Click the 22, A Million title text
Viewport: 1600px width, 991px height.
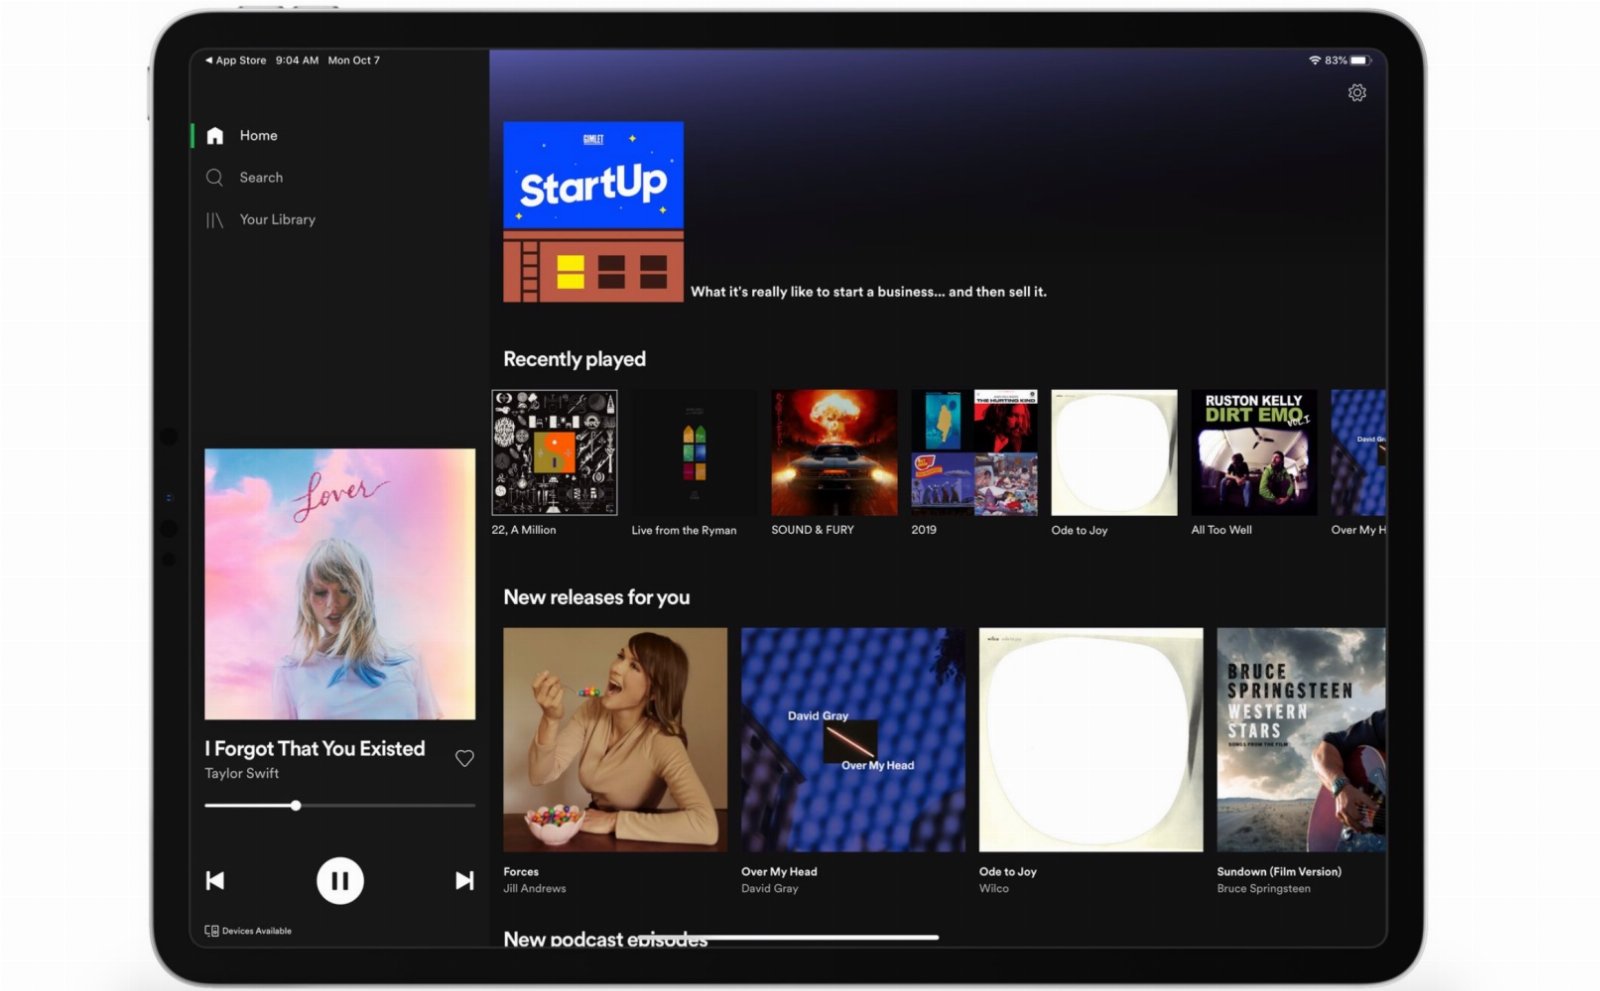[x=523, y=530]
